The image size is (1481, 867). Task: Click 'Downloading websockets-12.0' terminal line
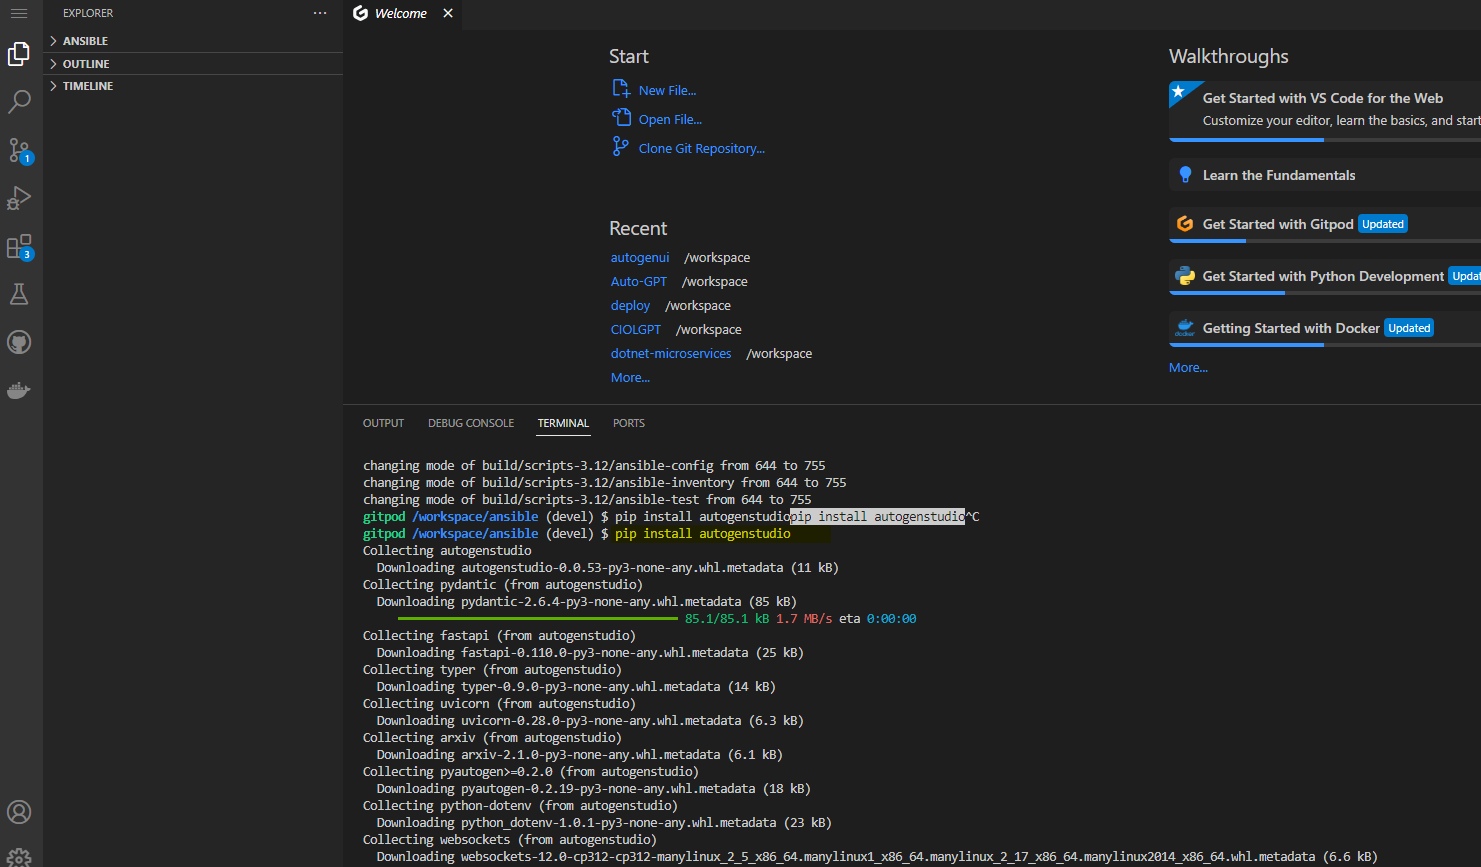click(x=877, y=857)
